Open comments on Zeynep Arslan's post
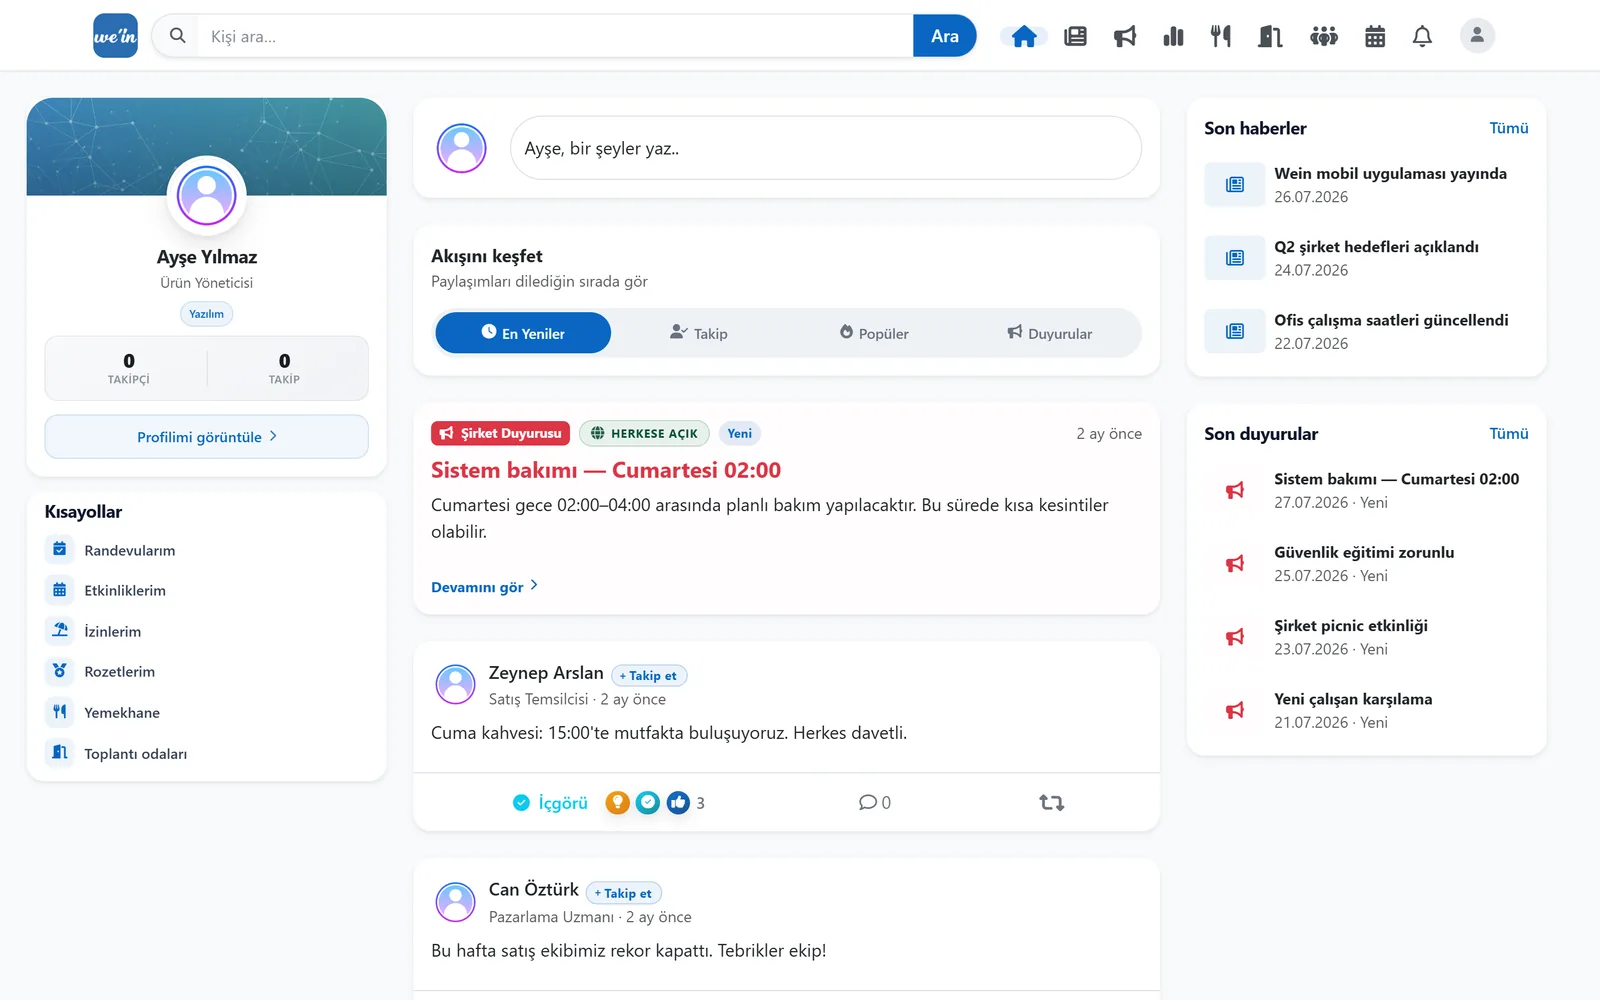 pyautogui.click(x=874, y=802)
